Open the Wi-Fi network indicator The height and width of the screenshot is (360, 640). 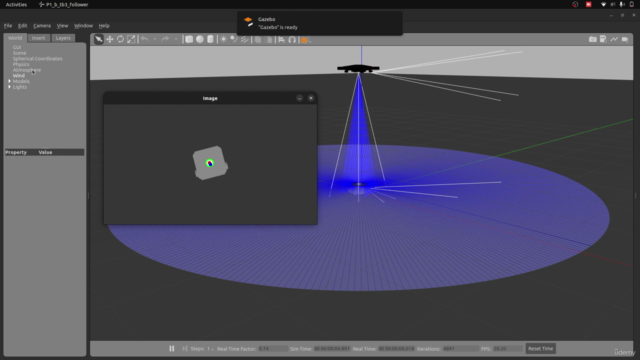[x=603, y=4]
